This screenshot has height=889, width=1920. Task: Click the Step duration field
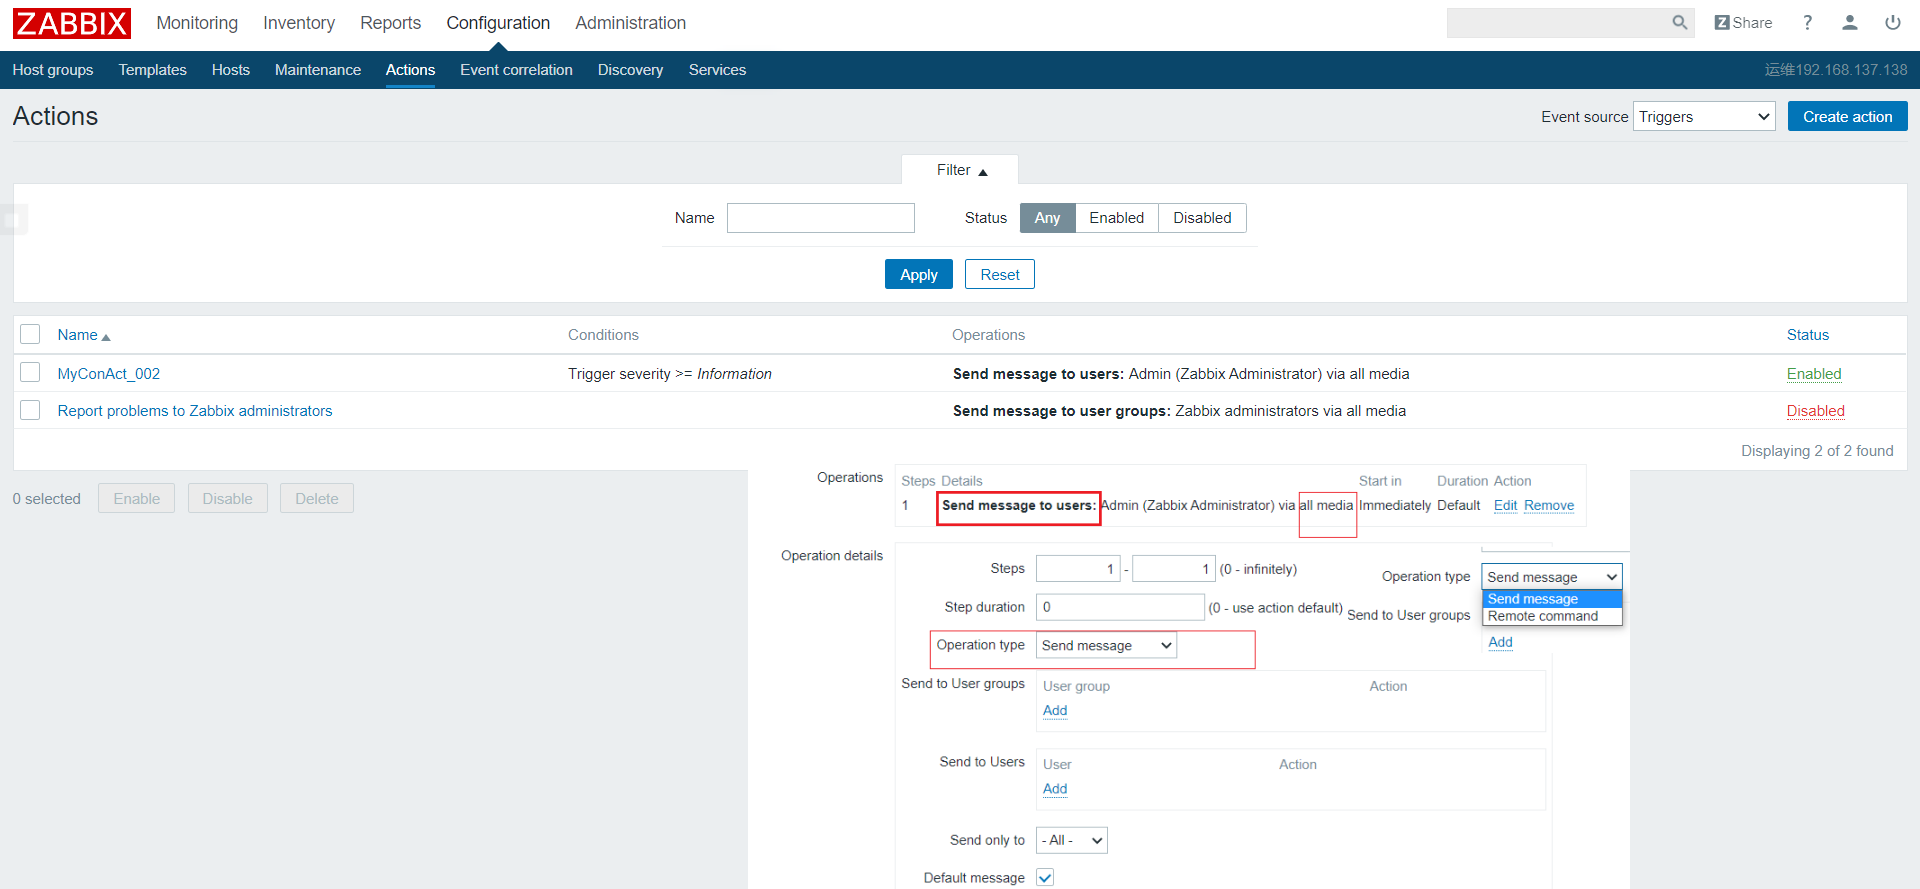click(1120, 606)
